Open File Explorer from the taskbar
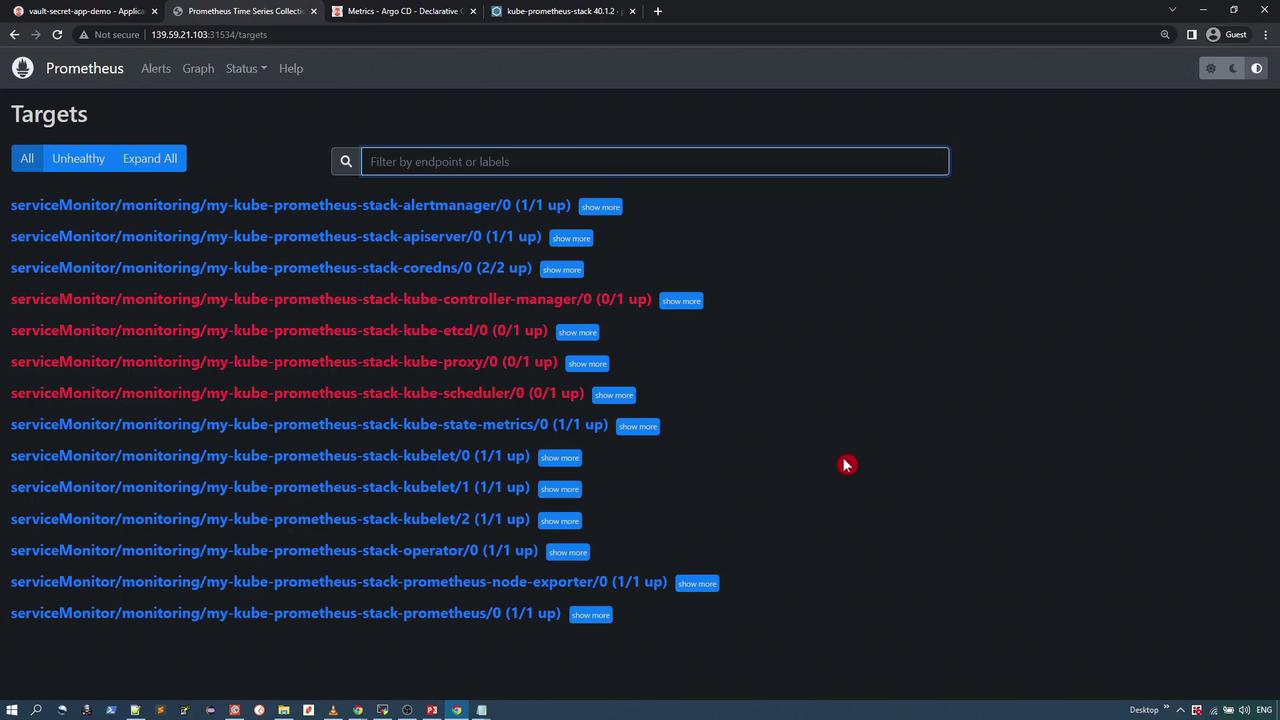The image size is (1280, 720). [284, 710]
